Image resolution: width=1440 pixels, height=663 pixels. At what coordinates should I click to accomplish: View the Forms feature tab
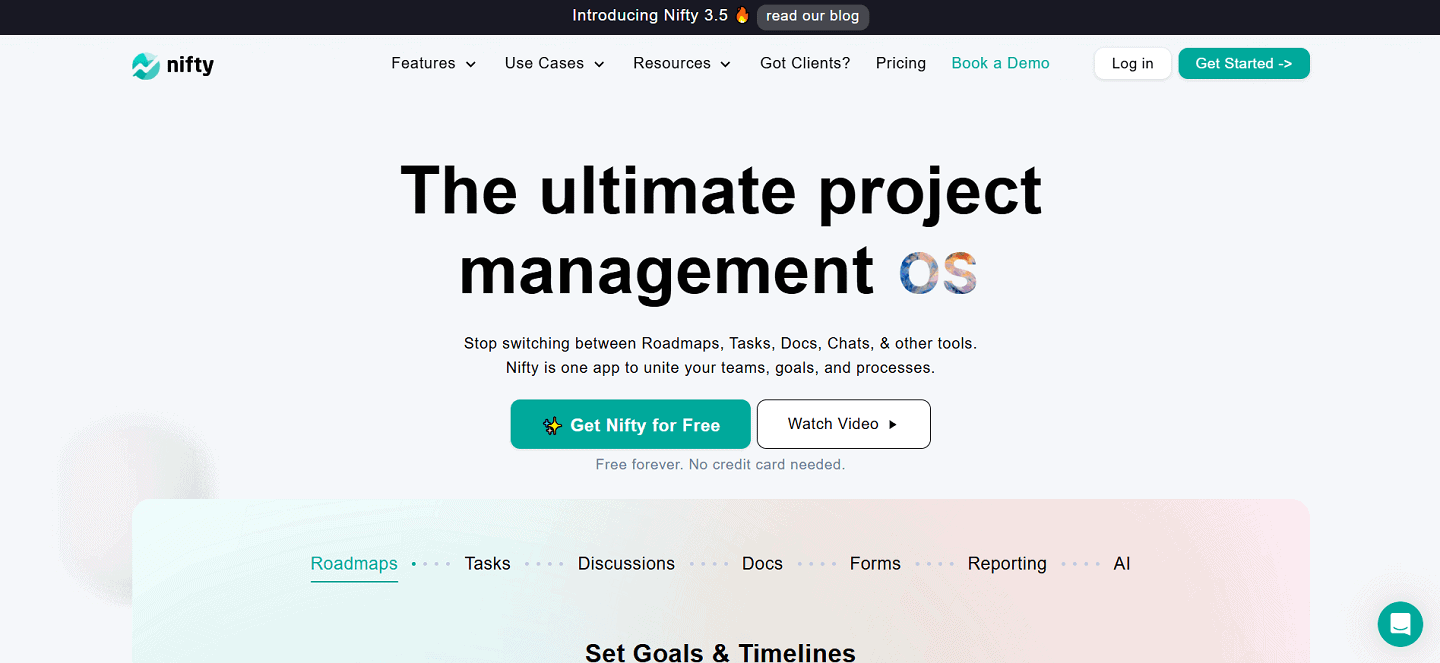tap(874, 563)
